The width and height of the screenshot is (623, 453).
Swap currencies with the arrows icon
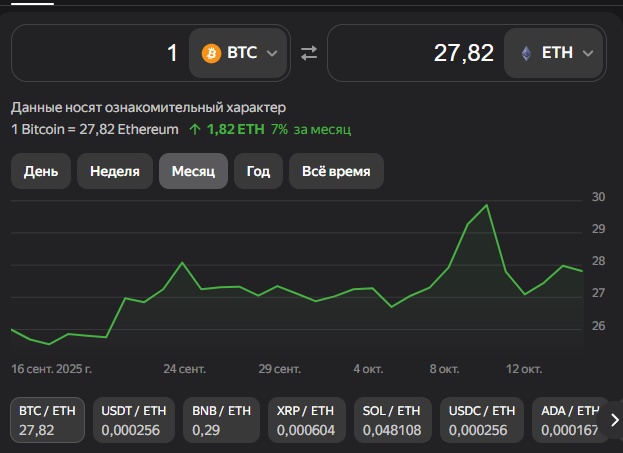point(309,53)
